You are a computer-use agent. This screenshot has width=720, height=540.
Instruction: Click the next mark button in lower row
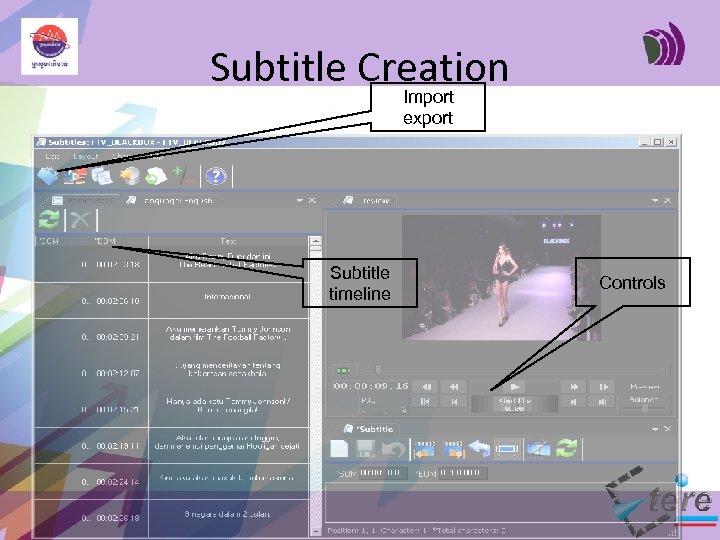tap(574, 402)
